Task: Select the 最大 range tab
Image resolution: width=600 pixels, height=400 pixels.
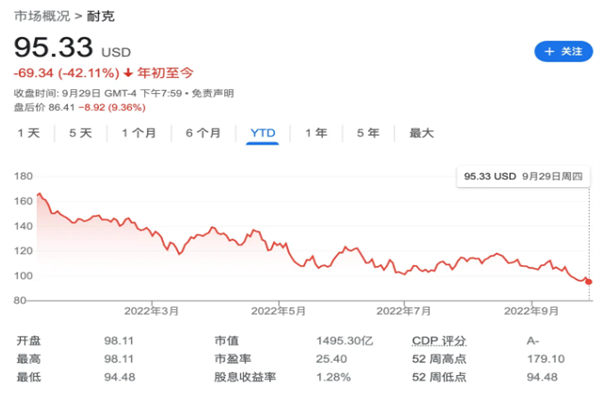Action: [x=421, y=133]
